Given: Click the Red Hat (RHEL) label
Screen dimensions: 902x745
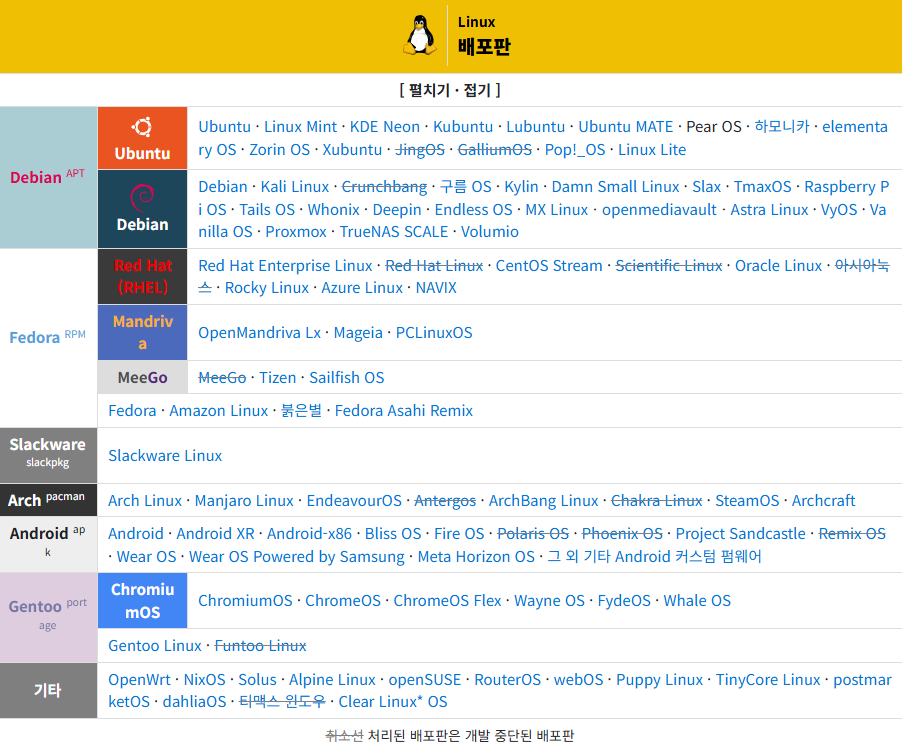Looking at the screenshot, I should [143, 276].
